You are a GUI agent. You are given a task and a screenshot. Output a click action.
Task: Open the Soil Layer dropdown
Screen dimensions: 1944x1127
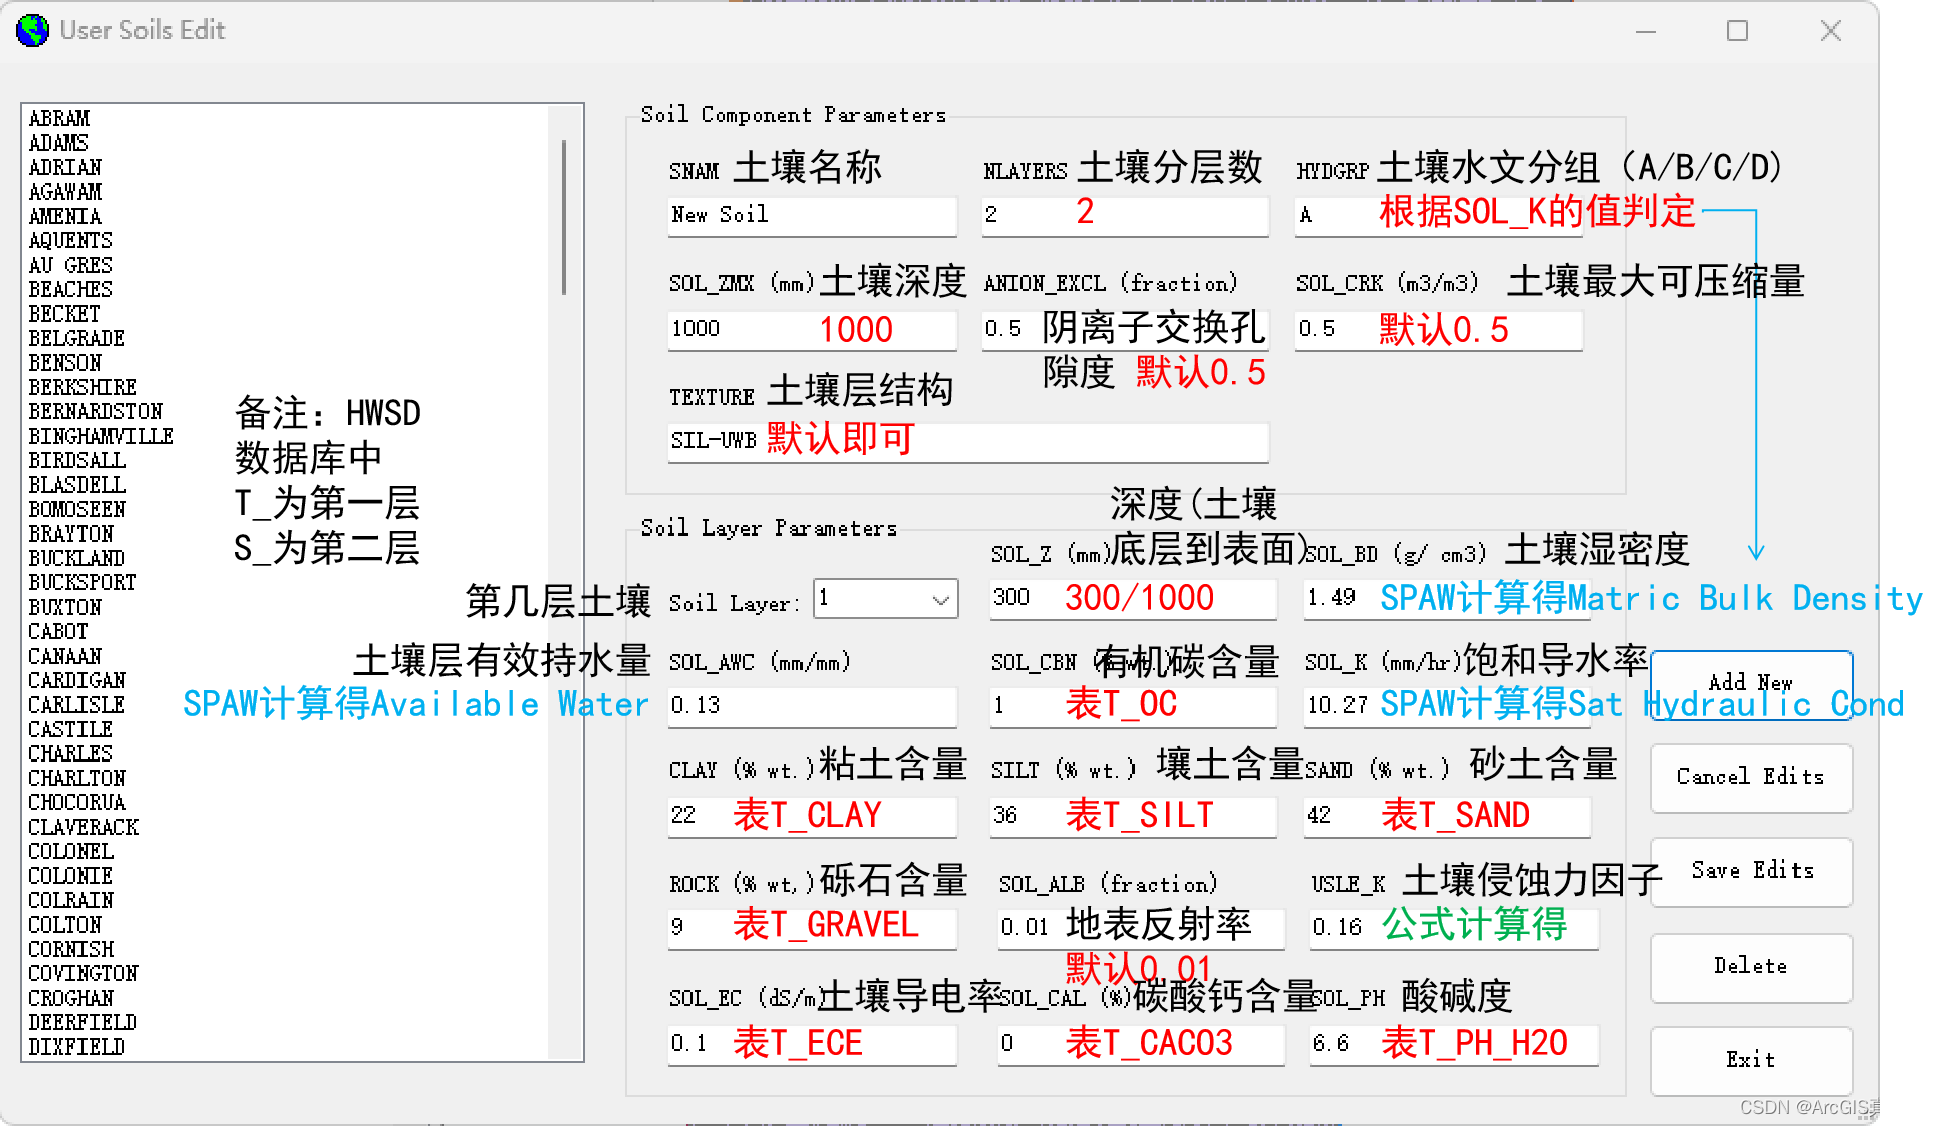tap(885, 599)
